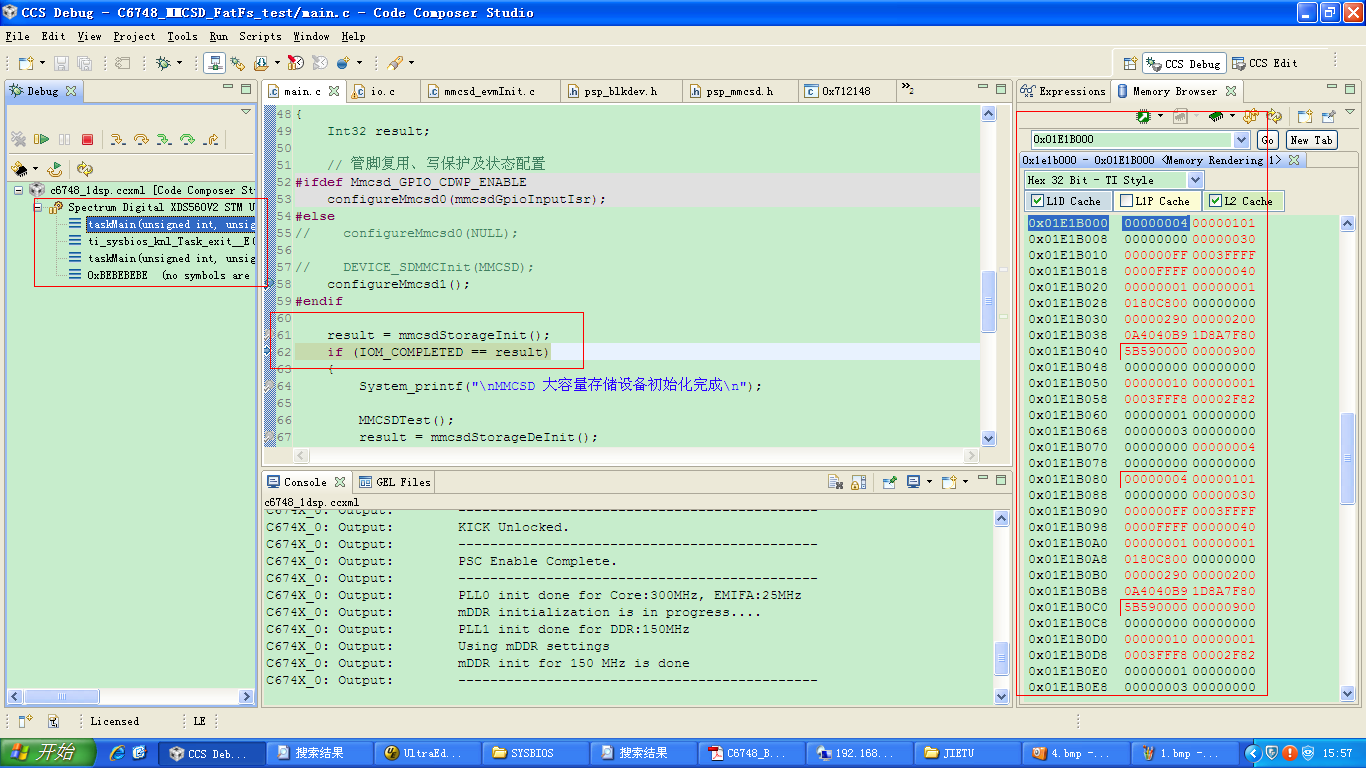
Task: Click memory address 0x01E1B040 row
Action: point(1142,351)
